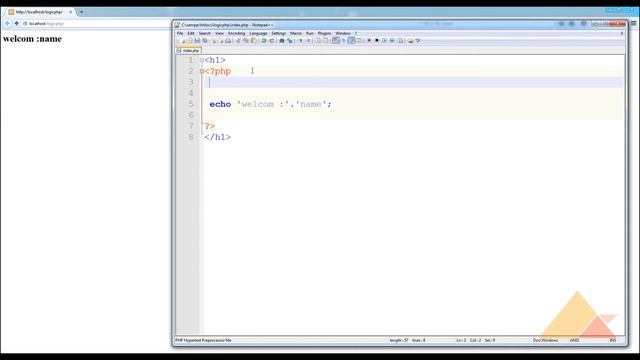640x360 pixels.
Task: Click the Dos\Windows status bar entry
Action: 545,340
